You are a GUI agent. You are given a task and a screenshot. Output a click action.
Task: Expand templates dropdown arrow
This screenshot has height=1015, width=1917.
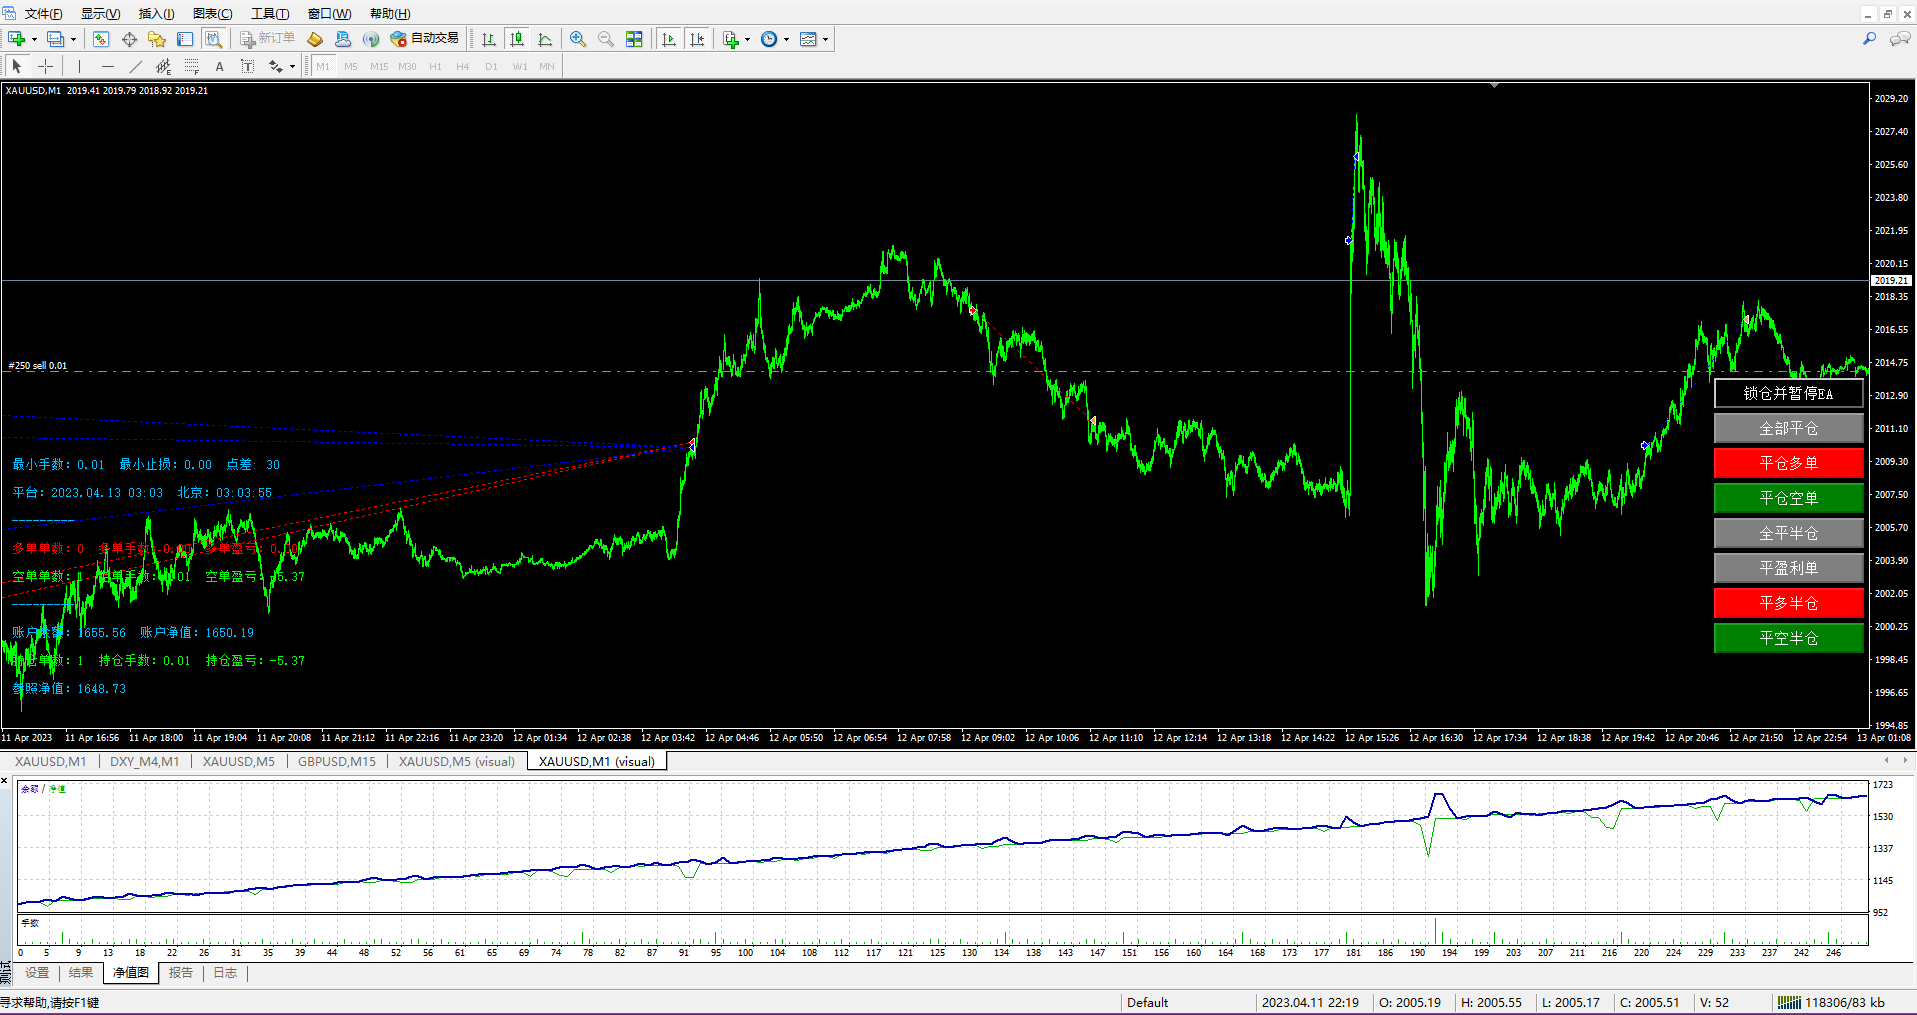pos(825,40)
